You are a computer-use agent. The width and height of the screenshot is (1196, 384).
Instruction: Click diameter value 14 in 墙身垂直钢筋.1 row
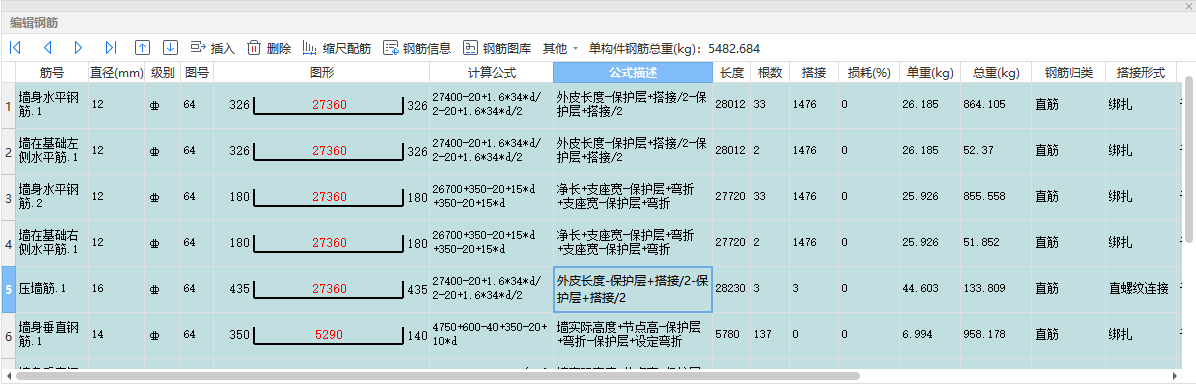pos(117,335)
